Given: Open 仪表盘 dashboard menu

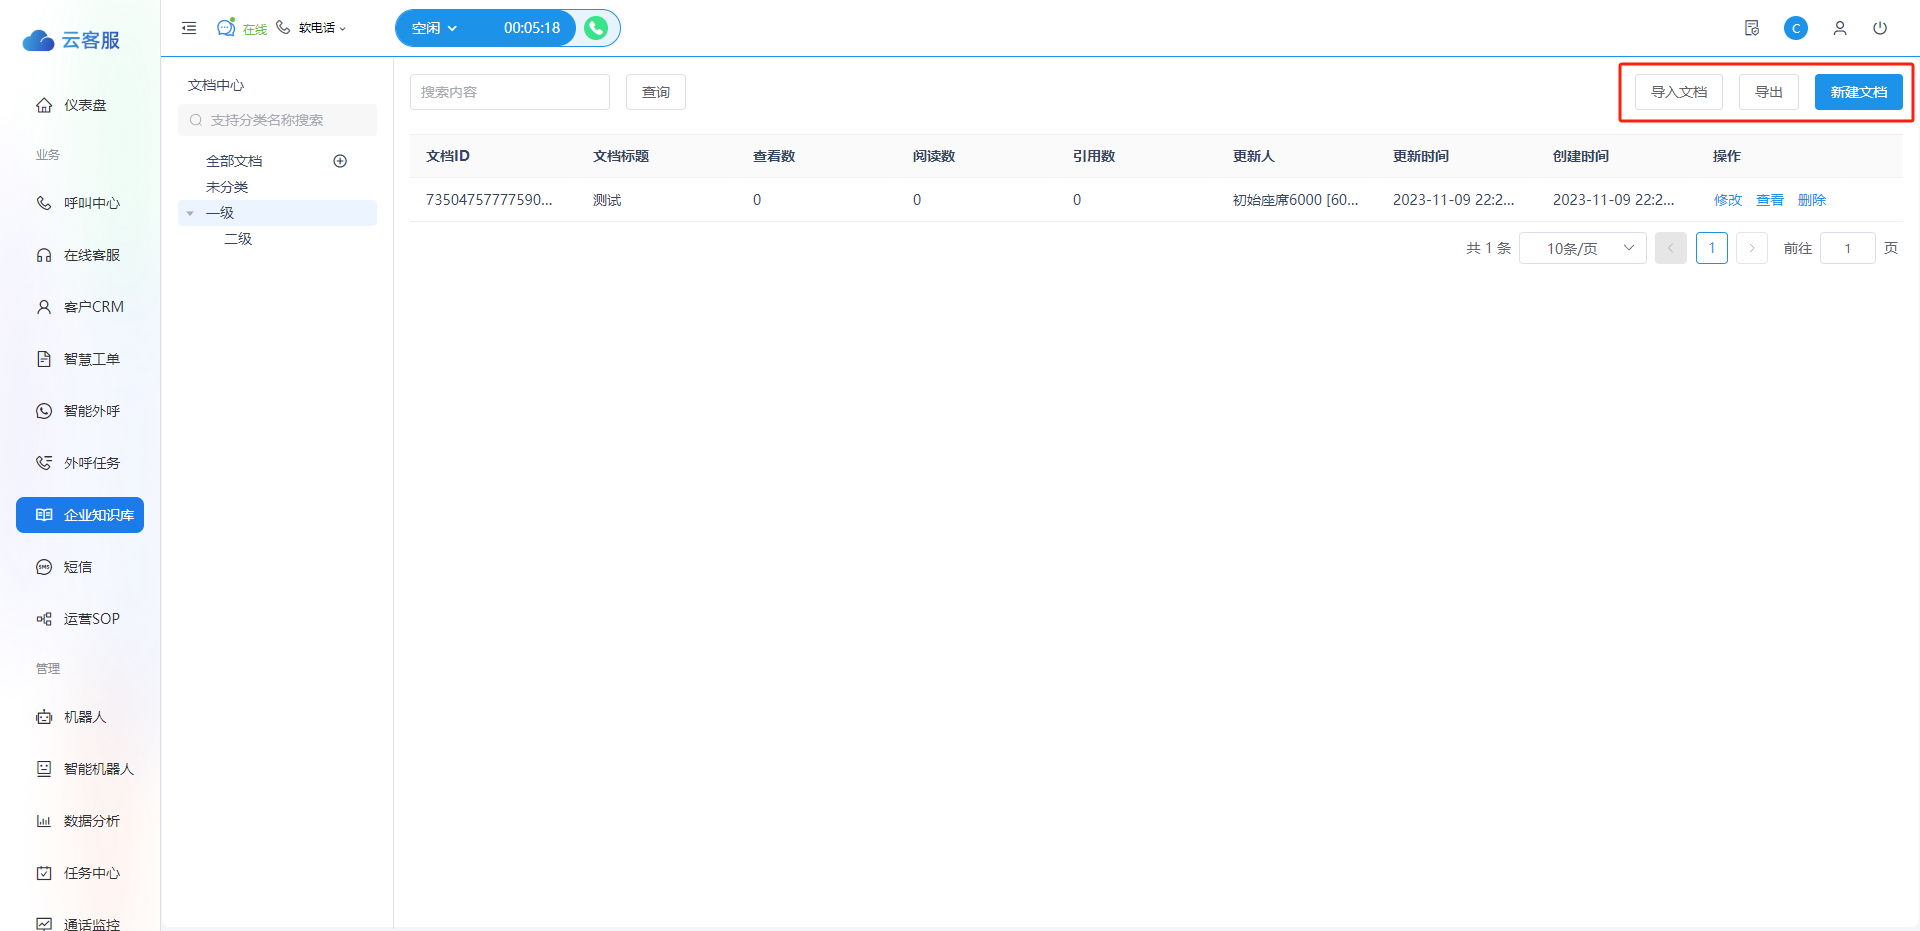Looking at the screenshot, I should point(80,105).
